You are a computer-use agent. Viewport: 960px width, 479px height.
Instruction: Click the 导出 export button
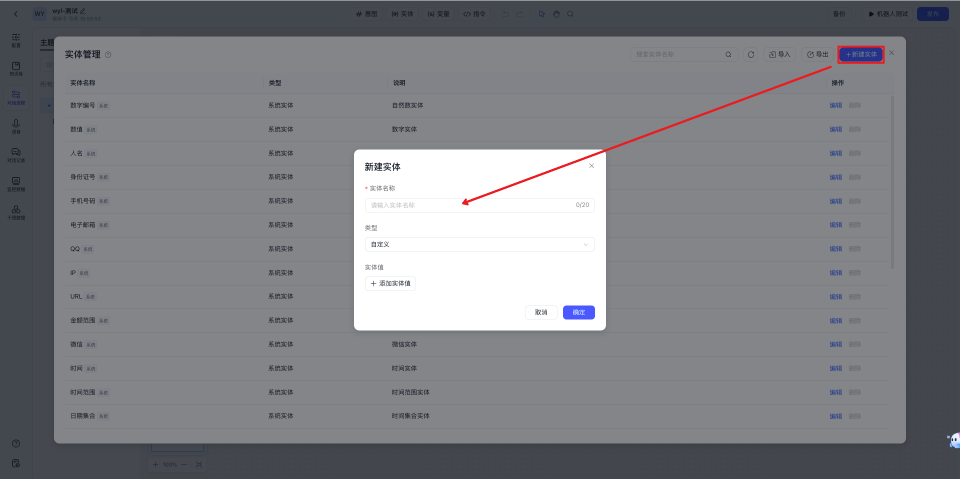coord(817,54)
